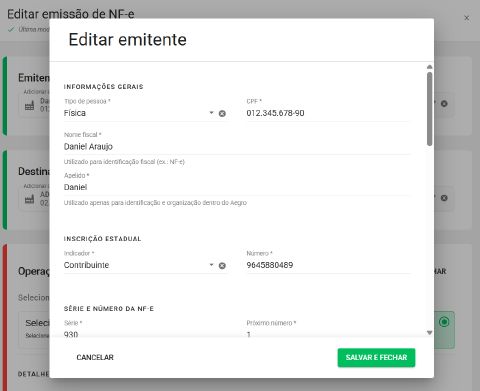Edit the Nome fiscal field Daniel Araujo
Viewport: 480px width, 391px height.
coord(237,147)
